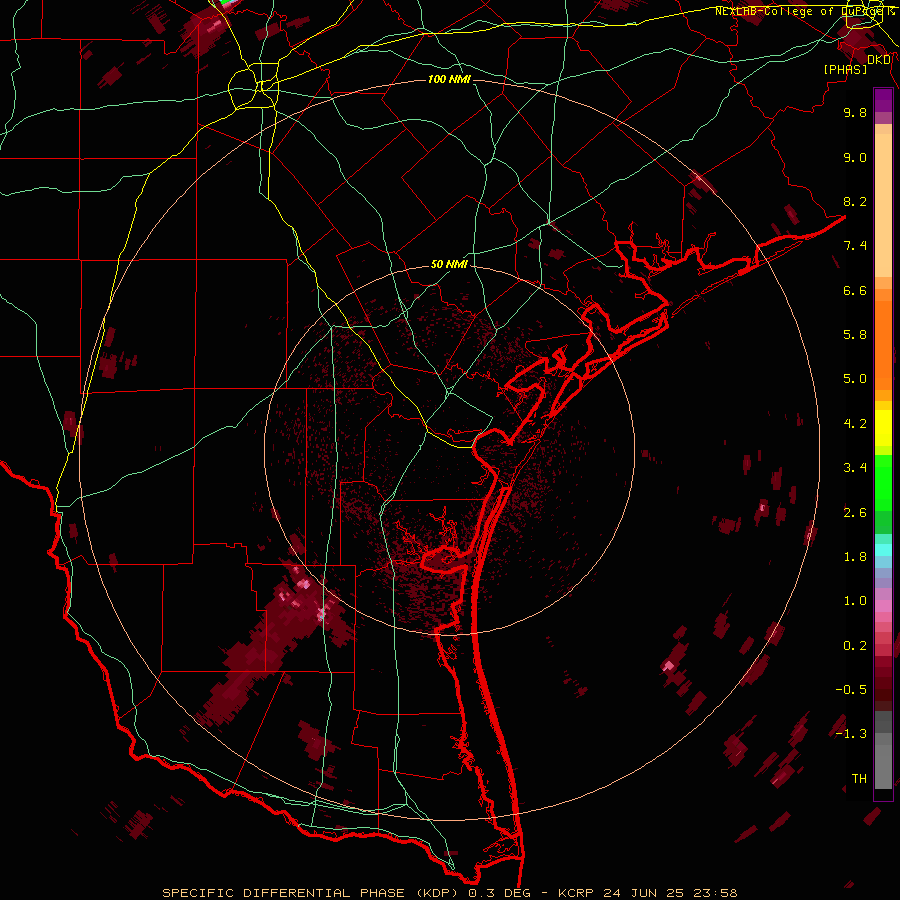Click the yellow segment of the color bar
900x900 pixels.
tap(883, 428)
